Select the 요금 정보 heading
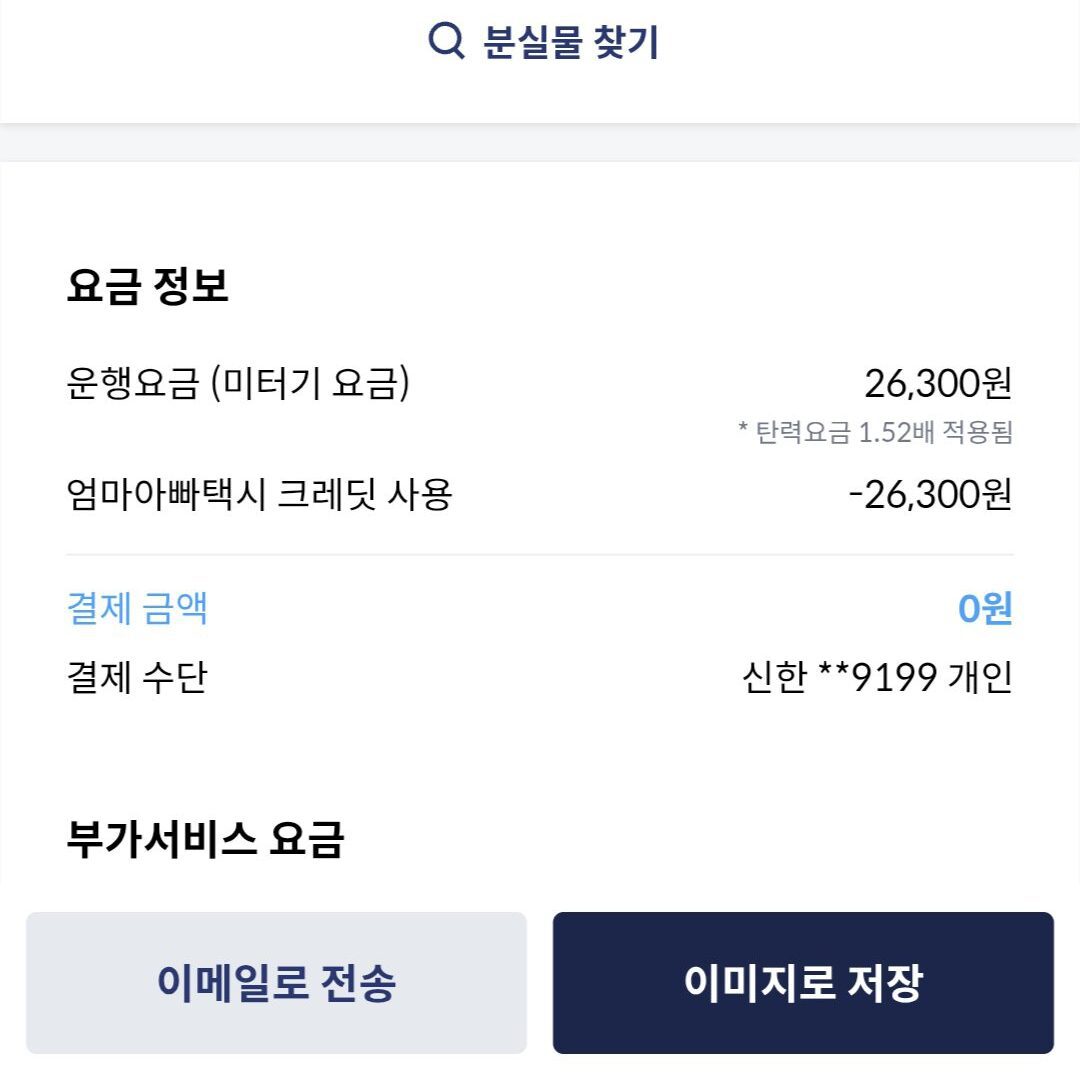Viewport: 1080px width, 1080px height. click(148, 286)
